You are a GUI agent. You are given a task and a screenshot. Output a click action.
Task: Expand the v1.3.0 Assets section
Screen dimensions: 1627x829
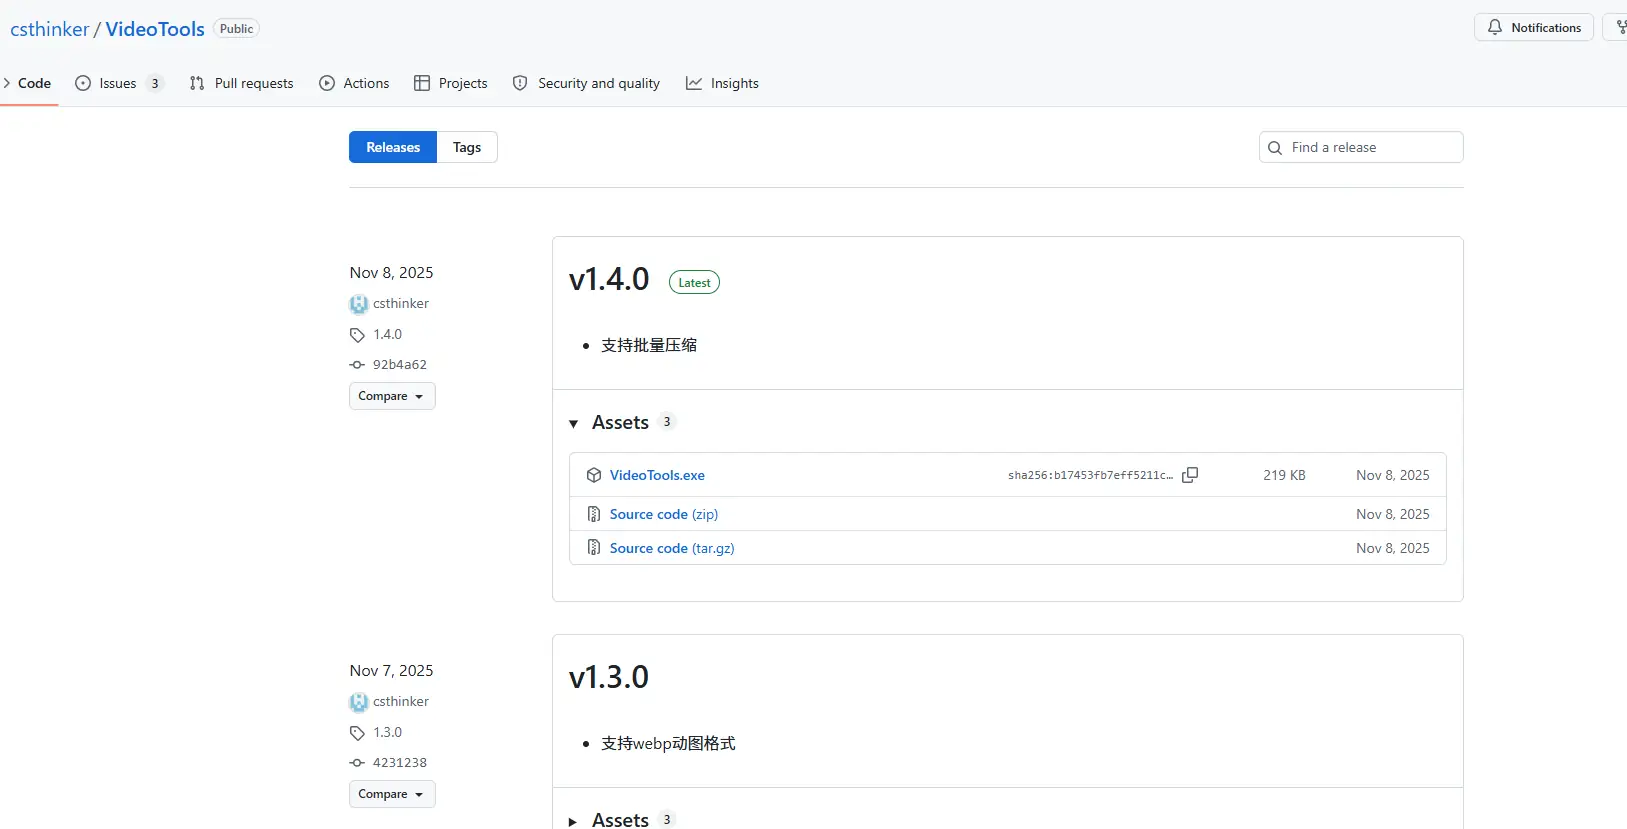573,822
